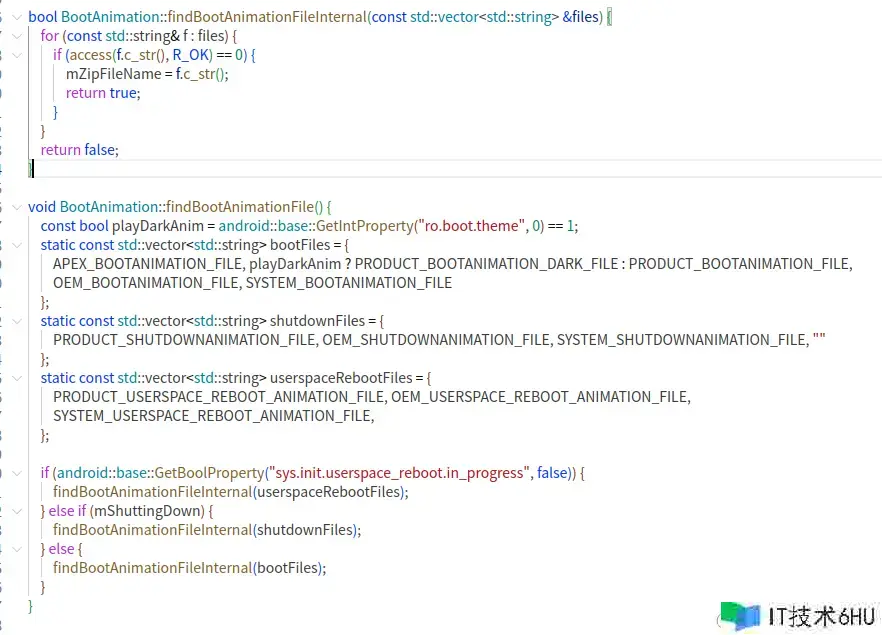Screen dimensions: 882x635
Task: Click the "ro.boot.theme" string literal
Action: click(471, 226)
